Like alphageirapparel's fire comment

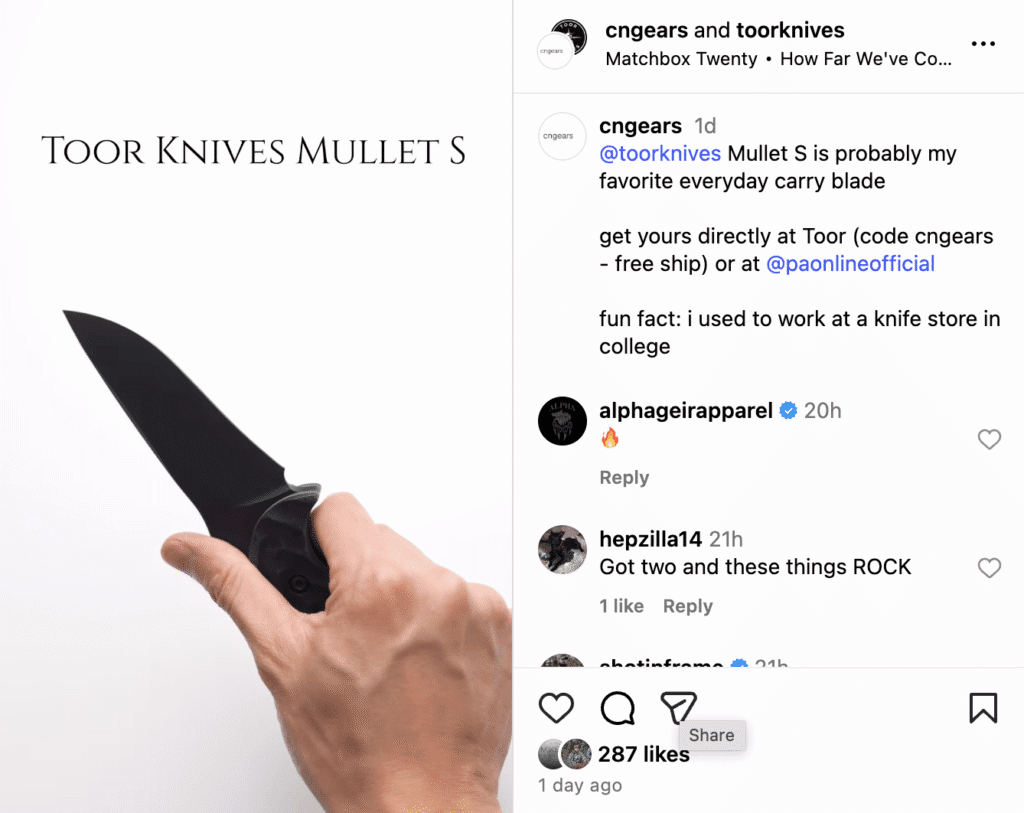pyautogui.click(x=989, y=439)
